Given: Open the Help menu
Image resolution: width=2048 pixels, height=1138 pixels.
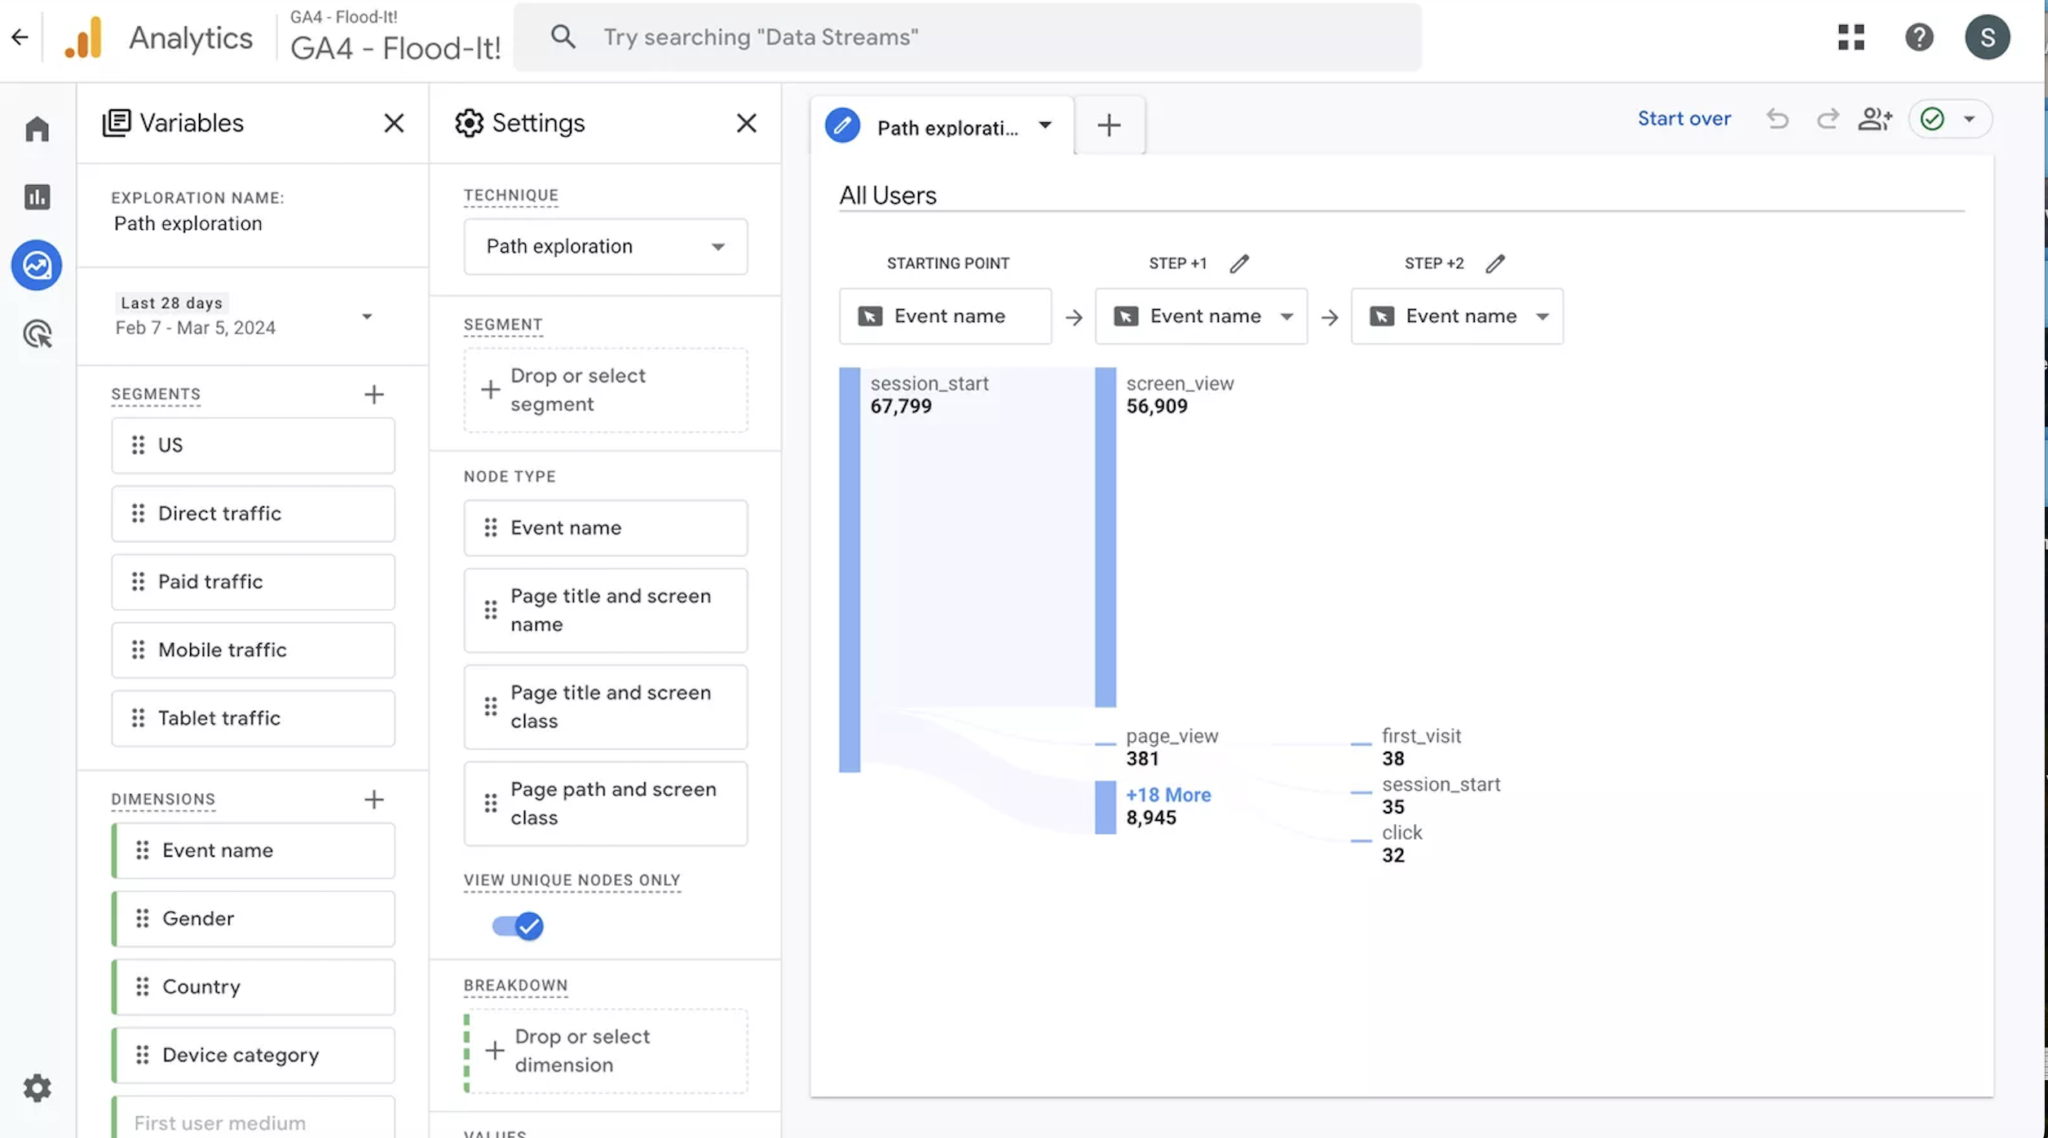Looking at the screenshot, I should (x=1919, y=37).
